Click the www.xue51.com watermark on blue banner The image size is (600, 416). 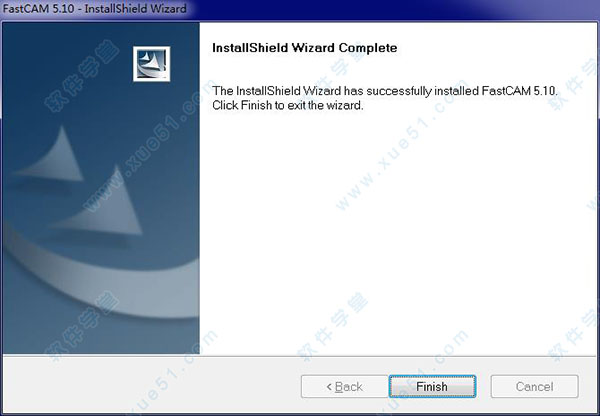point(145,149)
